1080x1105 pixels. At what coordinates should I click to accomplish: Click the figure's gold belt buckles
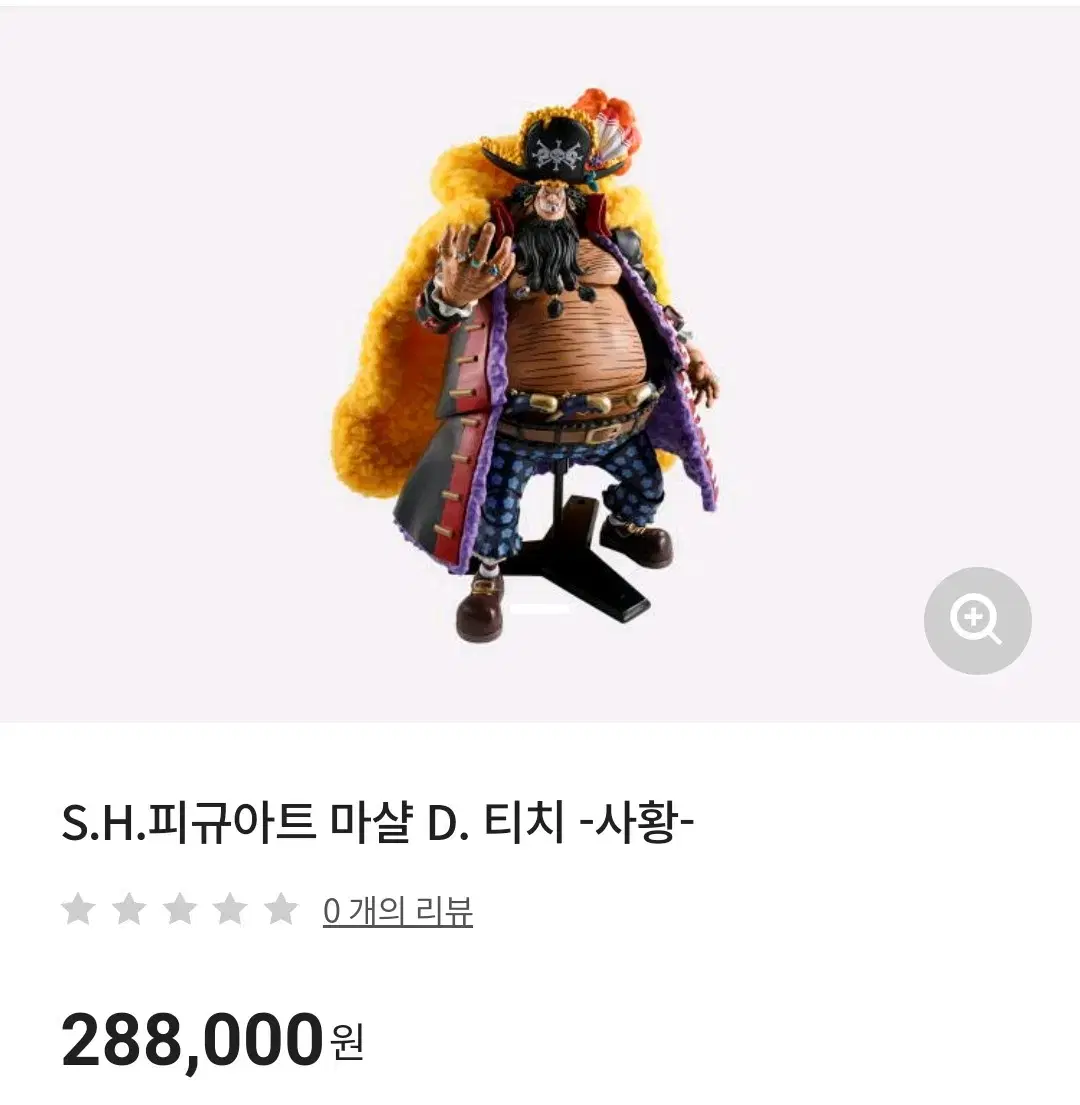tap(572, 404)
